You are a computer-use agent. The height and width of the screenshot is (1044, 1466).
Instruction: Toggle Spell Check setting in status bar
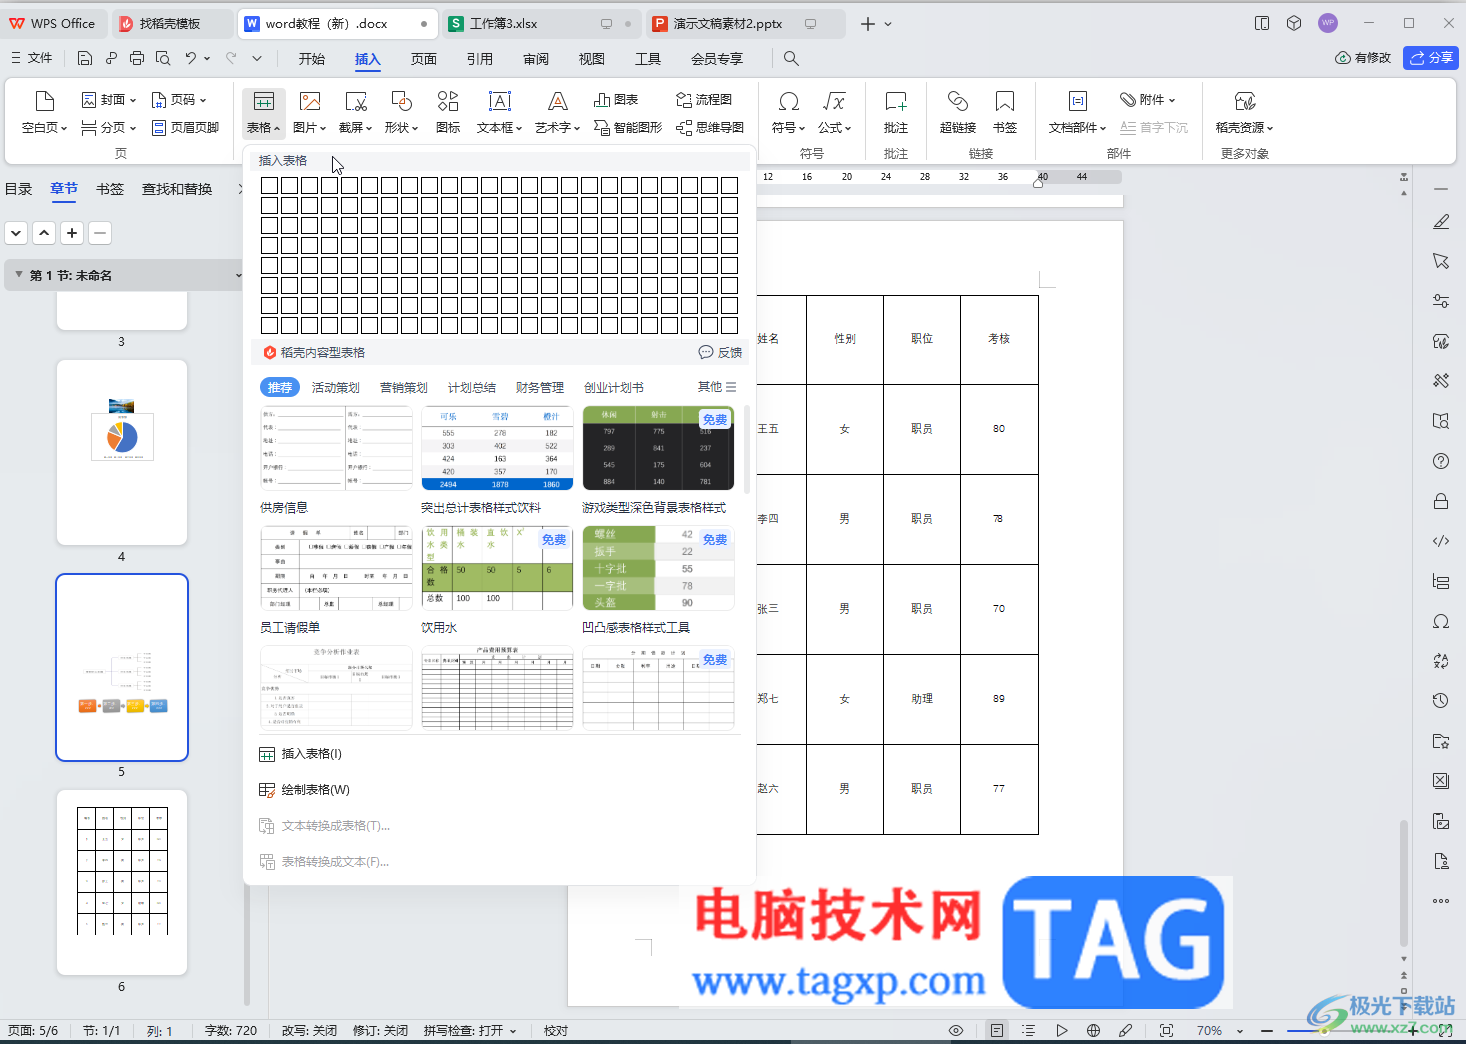click(470, 1031)
